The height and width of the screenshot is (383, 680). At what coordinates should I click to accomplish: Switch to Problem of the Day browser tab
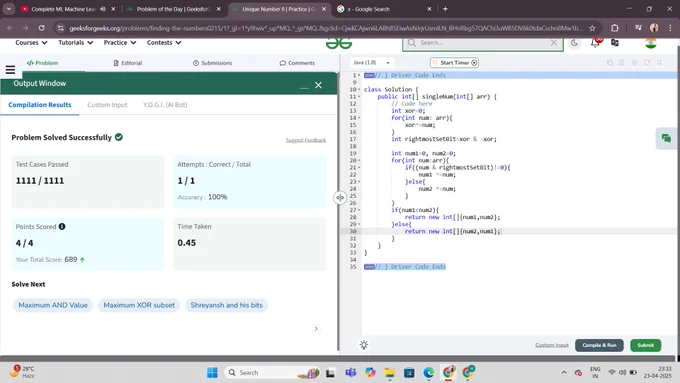coord(172,9)
